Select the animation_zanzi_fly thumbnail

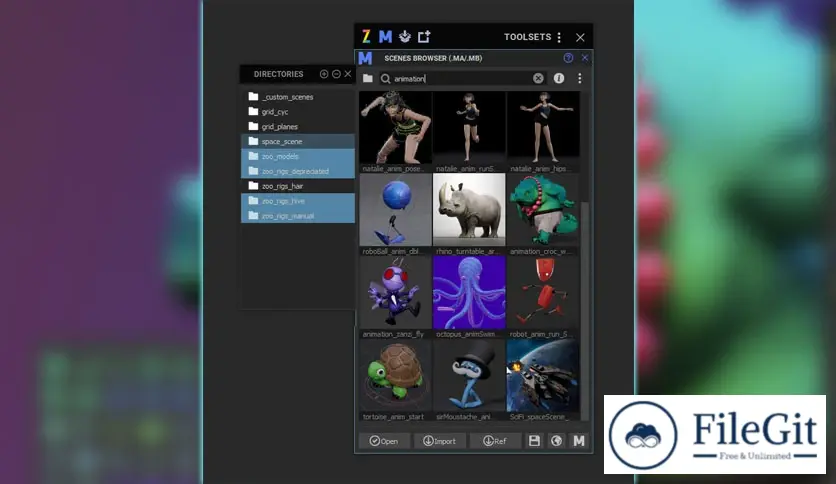point(396,293)
